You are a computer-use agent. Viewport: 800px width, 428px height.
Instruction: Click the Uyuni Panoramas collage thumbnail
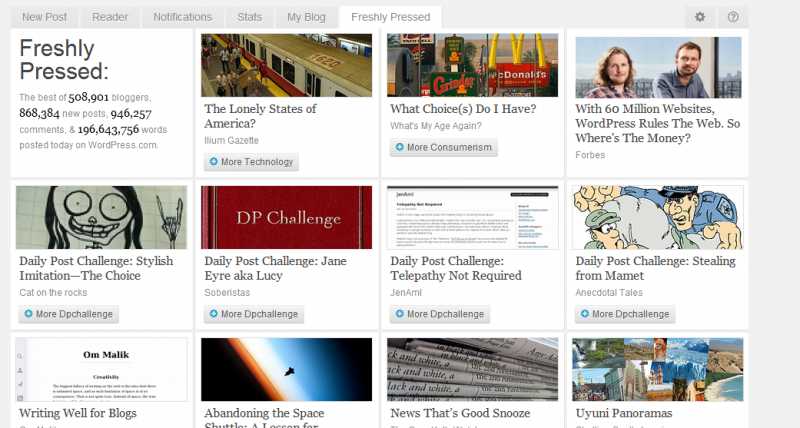coord(658,369)
